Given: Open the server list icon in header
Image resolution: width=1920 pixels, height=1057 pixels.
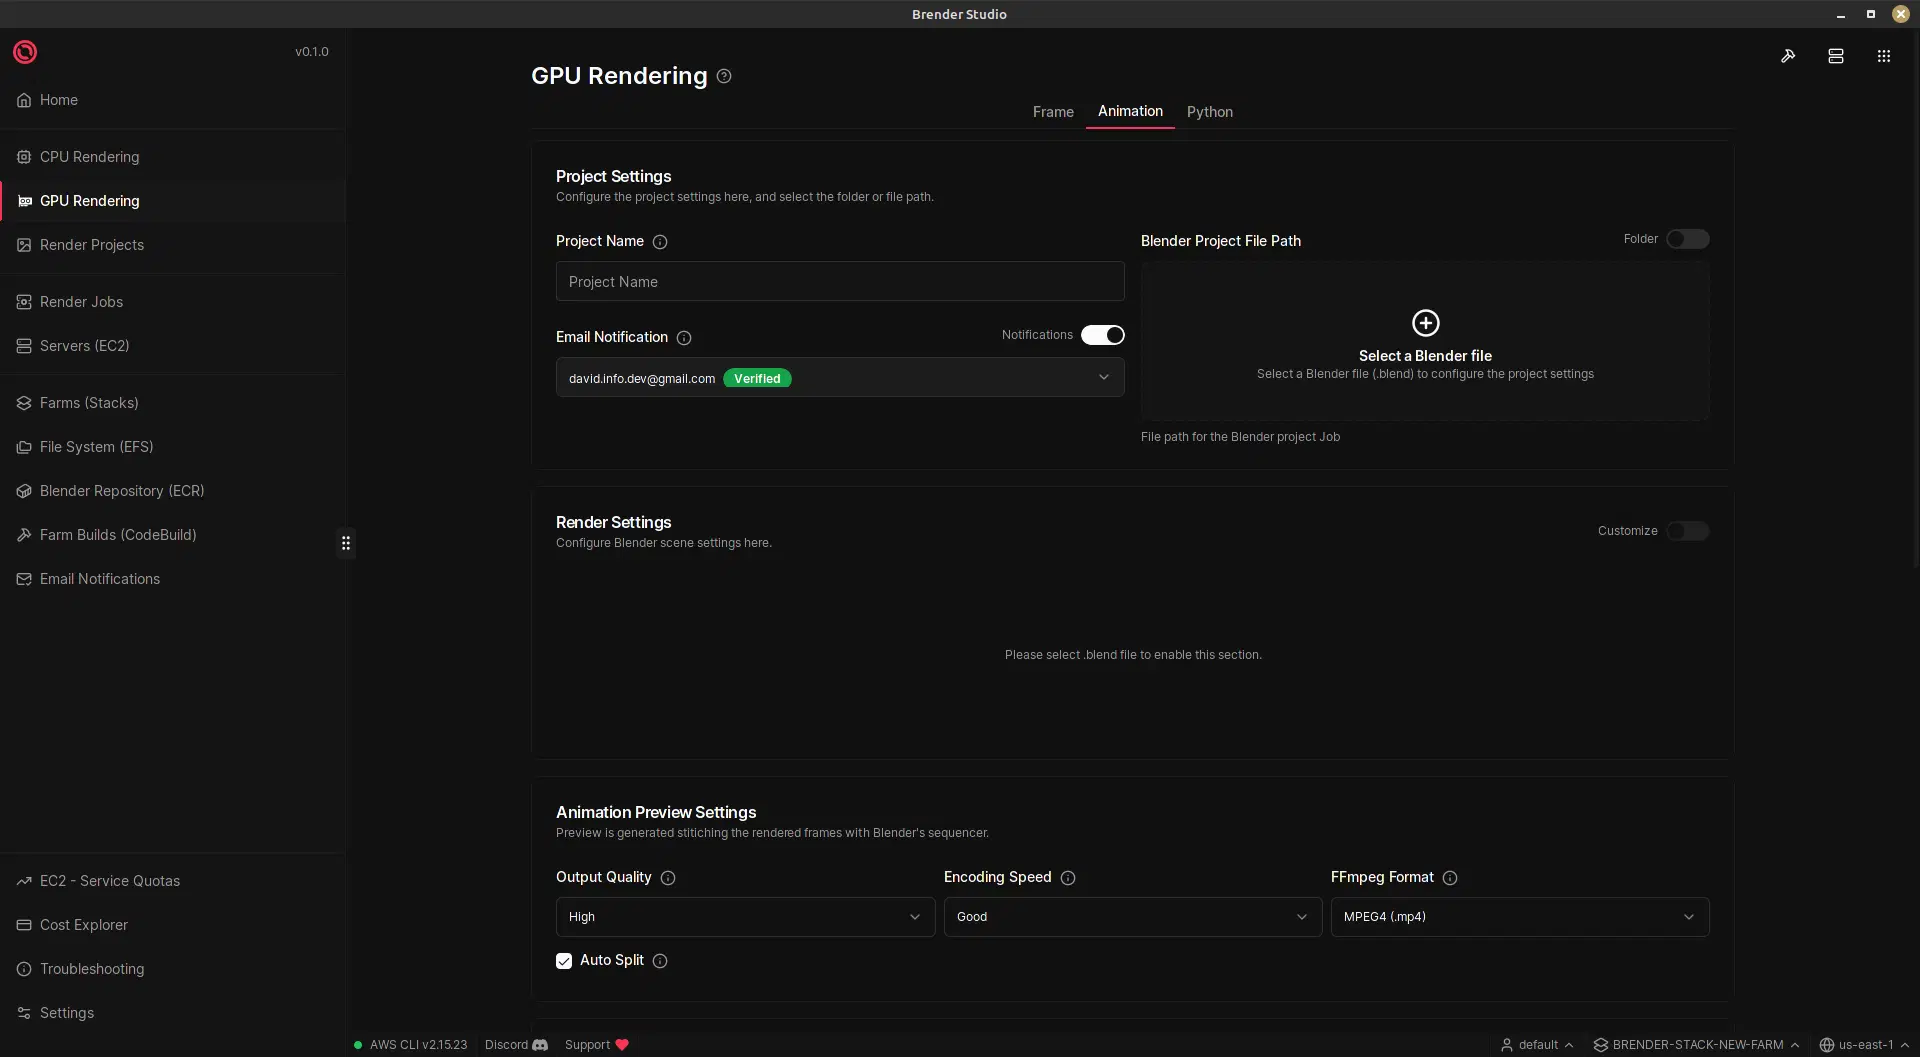Looking at the screenshot, I should click(x=1835, y=56).
